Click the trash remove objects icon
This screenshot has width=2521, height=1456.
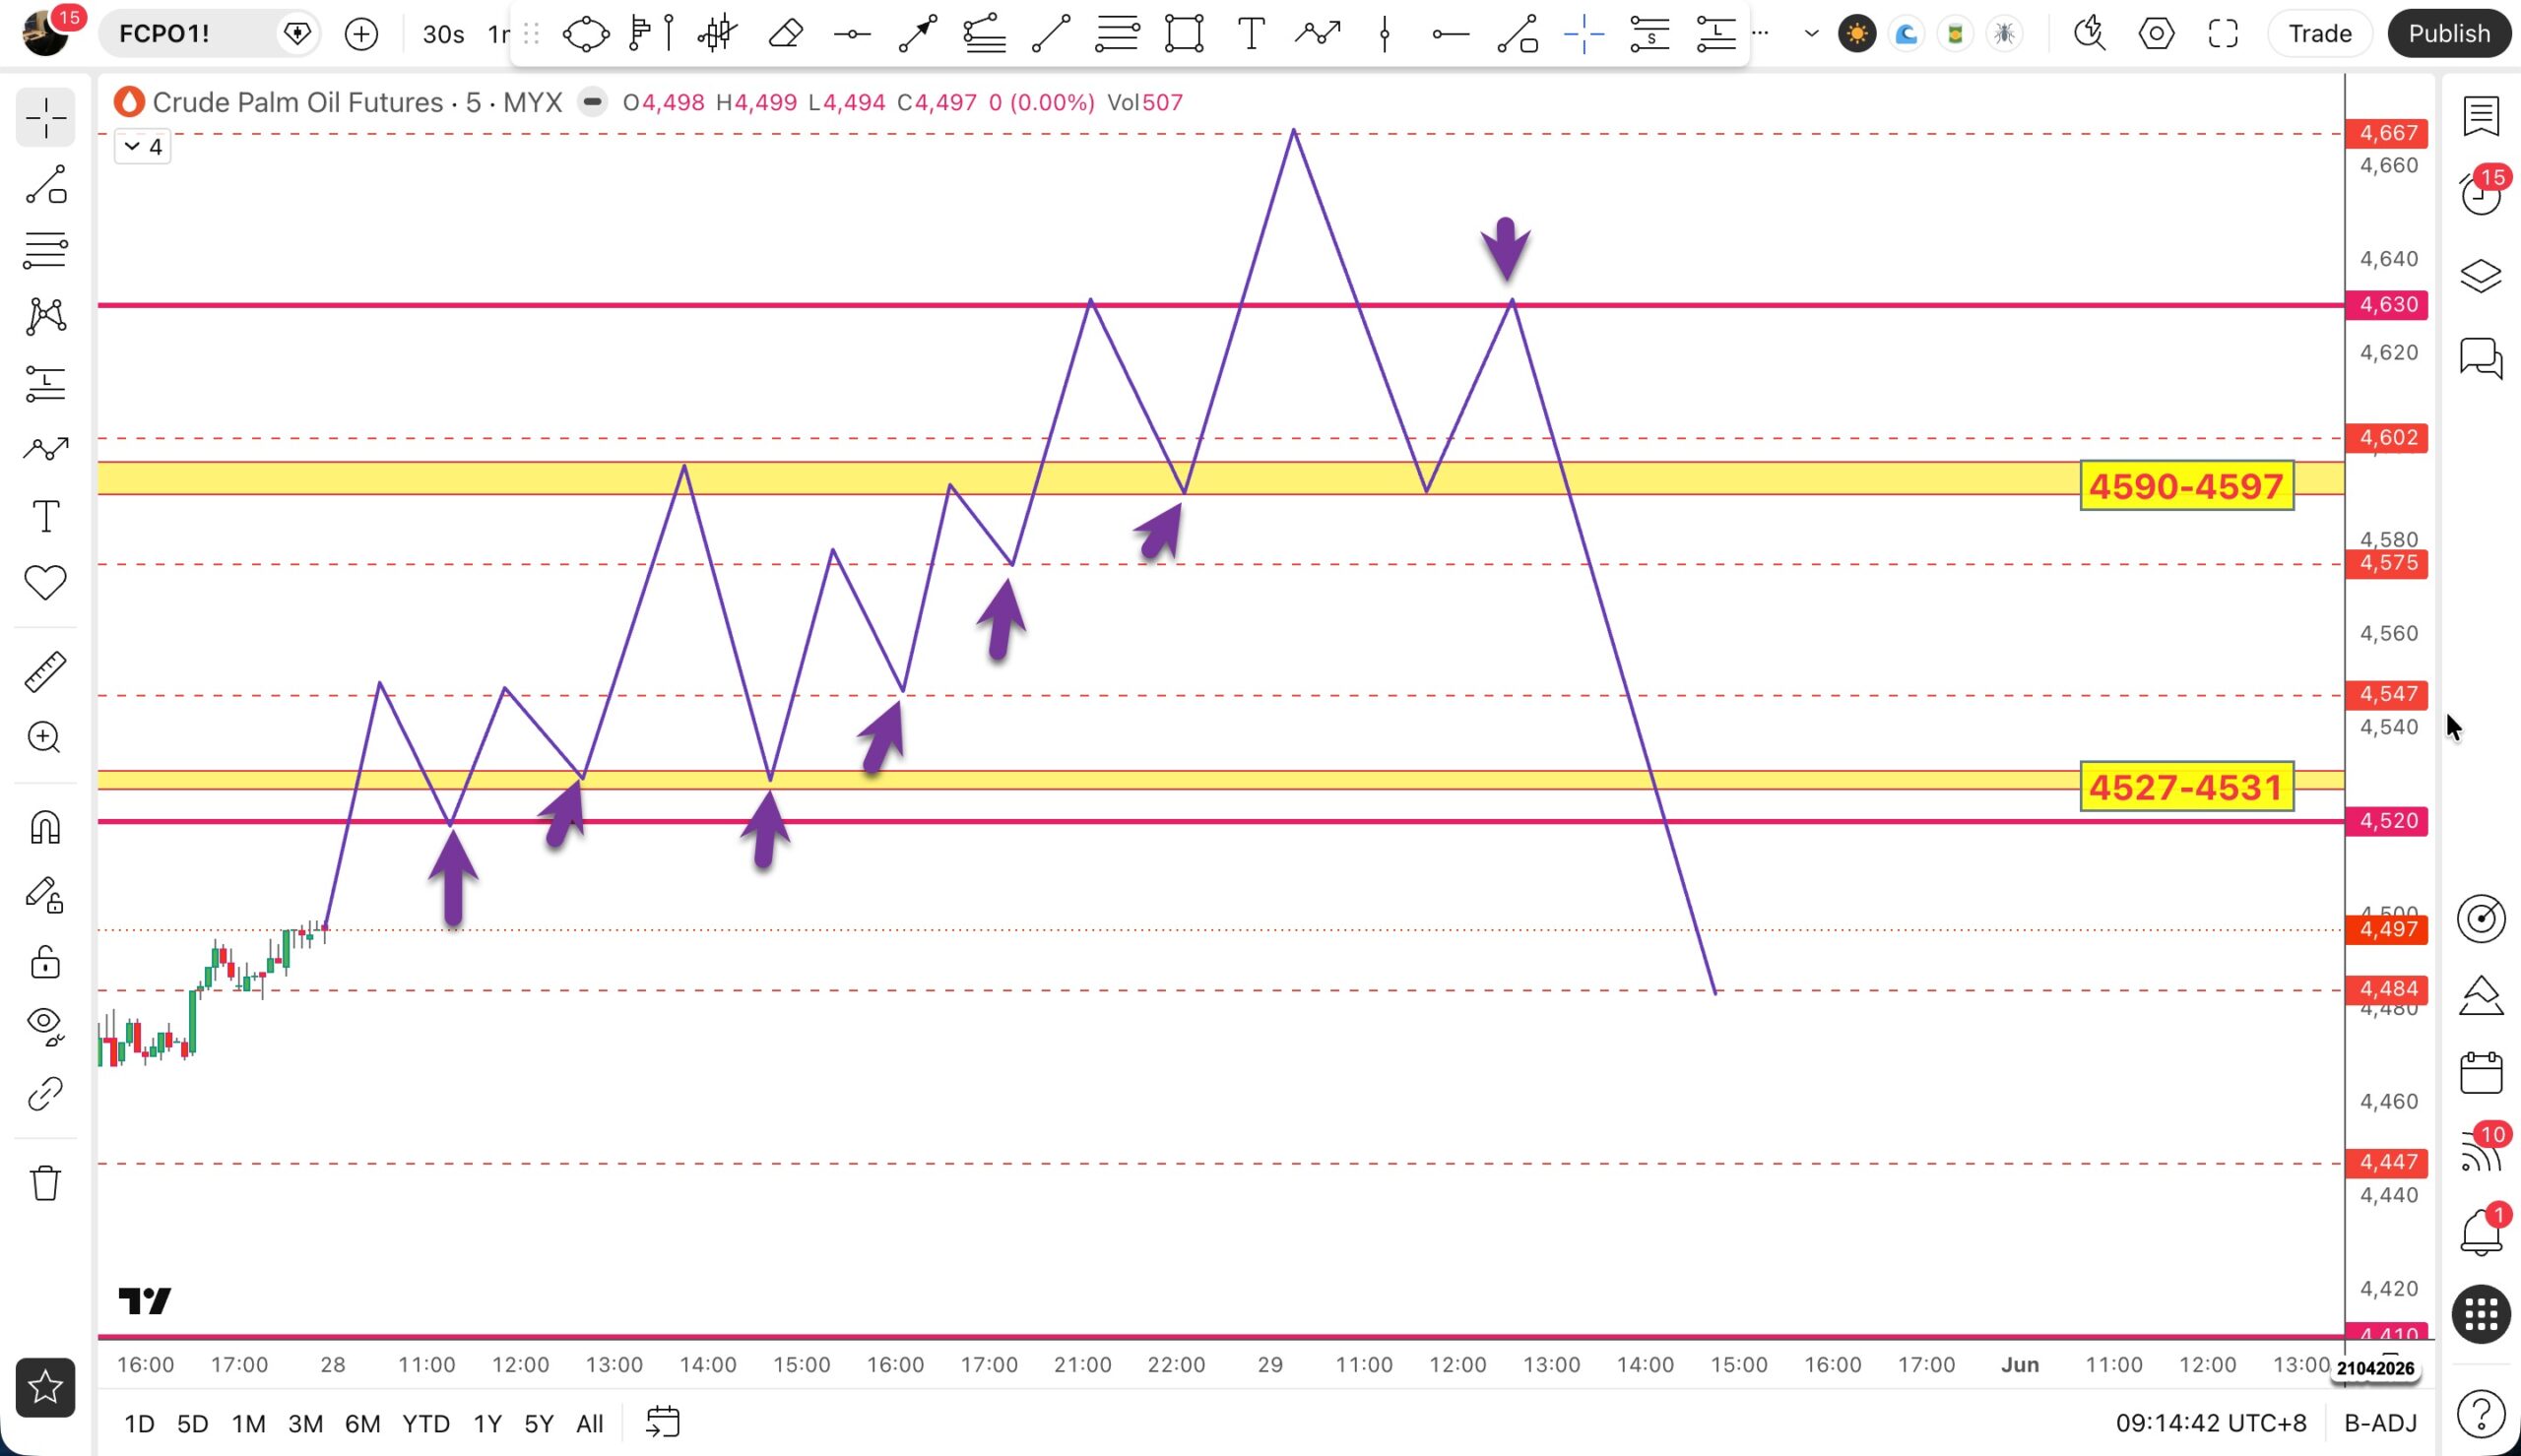tap(45, 1183)
